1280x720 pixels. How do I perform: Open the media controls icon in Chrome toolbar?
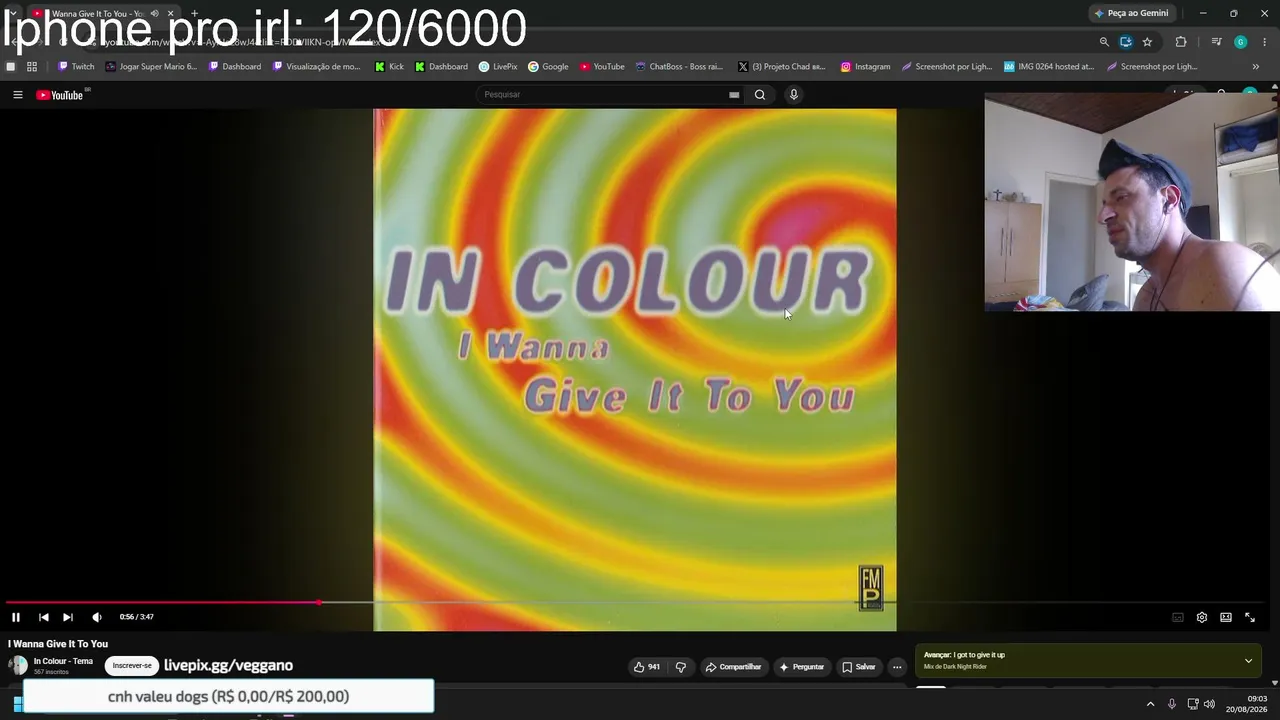pyautogui.click(x=1216, y=42)
